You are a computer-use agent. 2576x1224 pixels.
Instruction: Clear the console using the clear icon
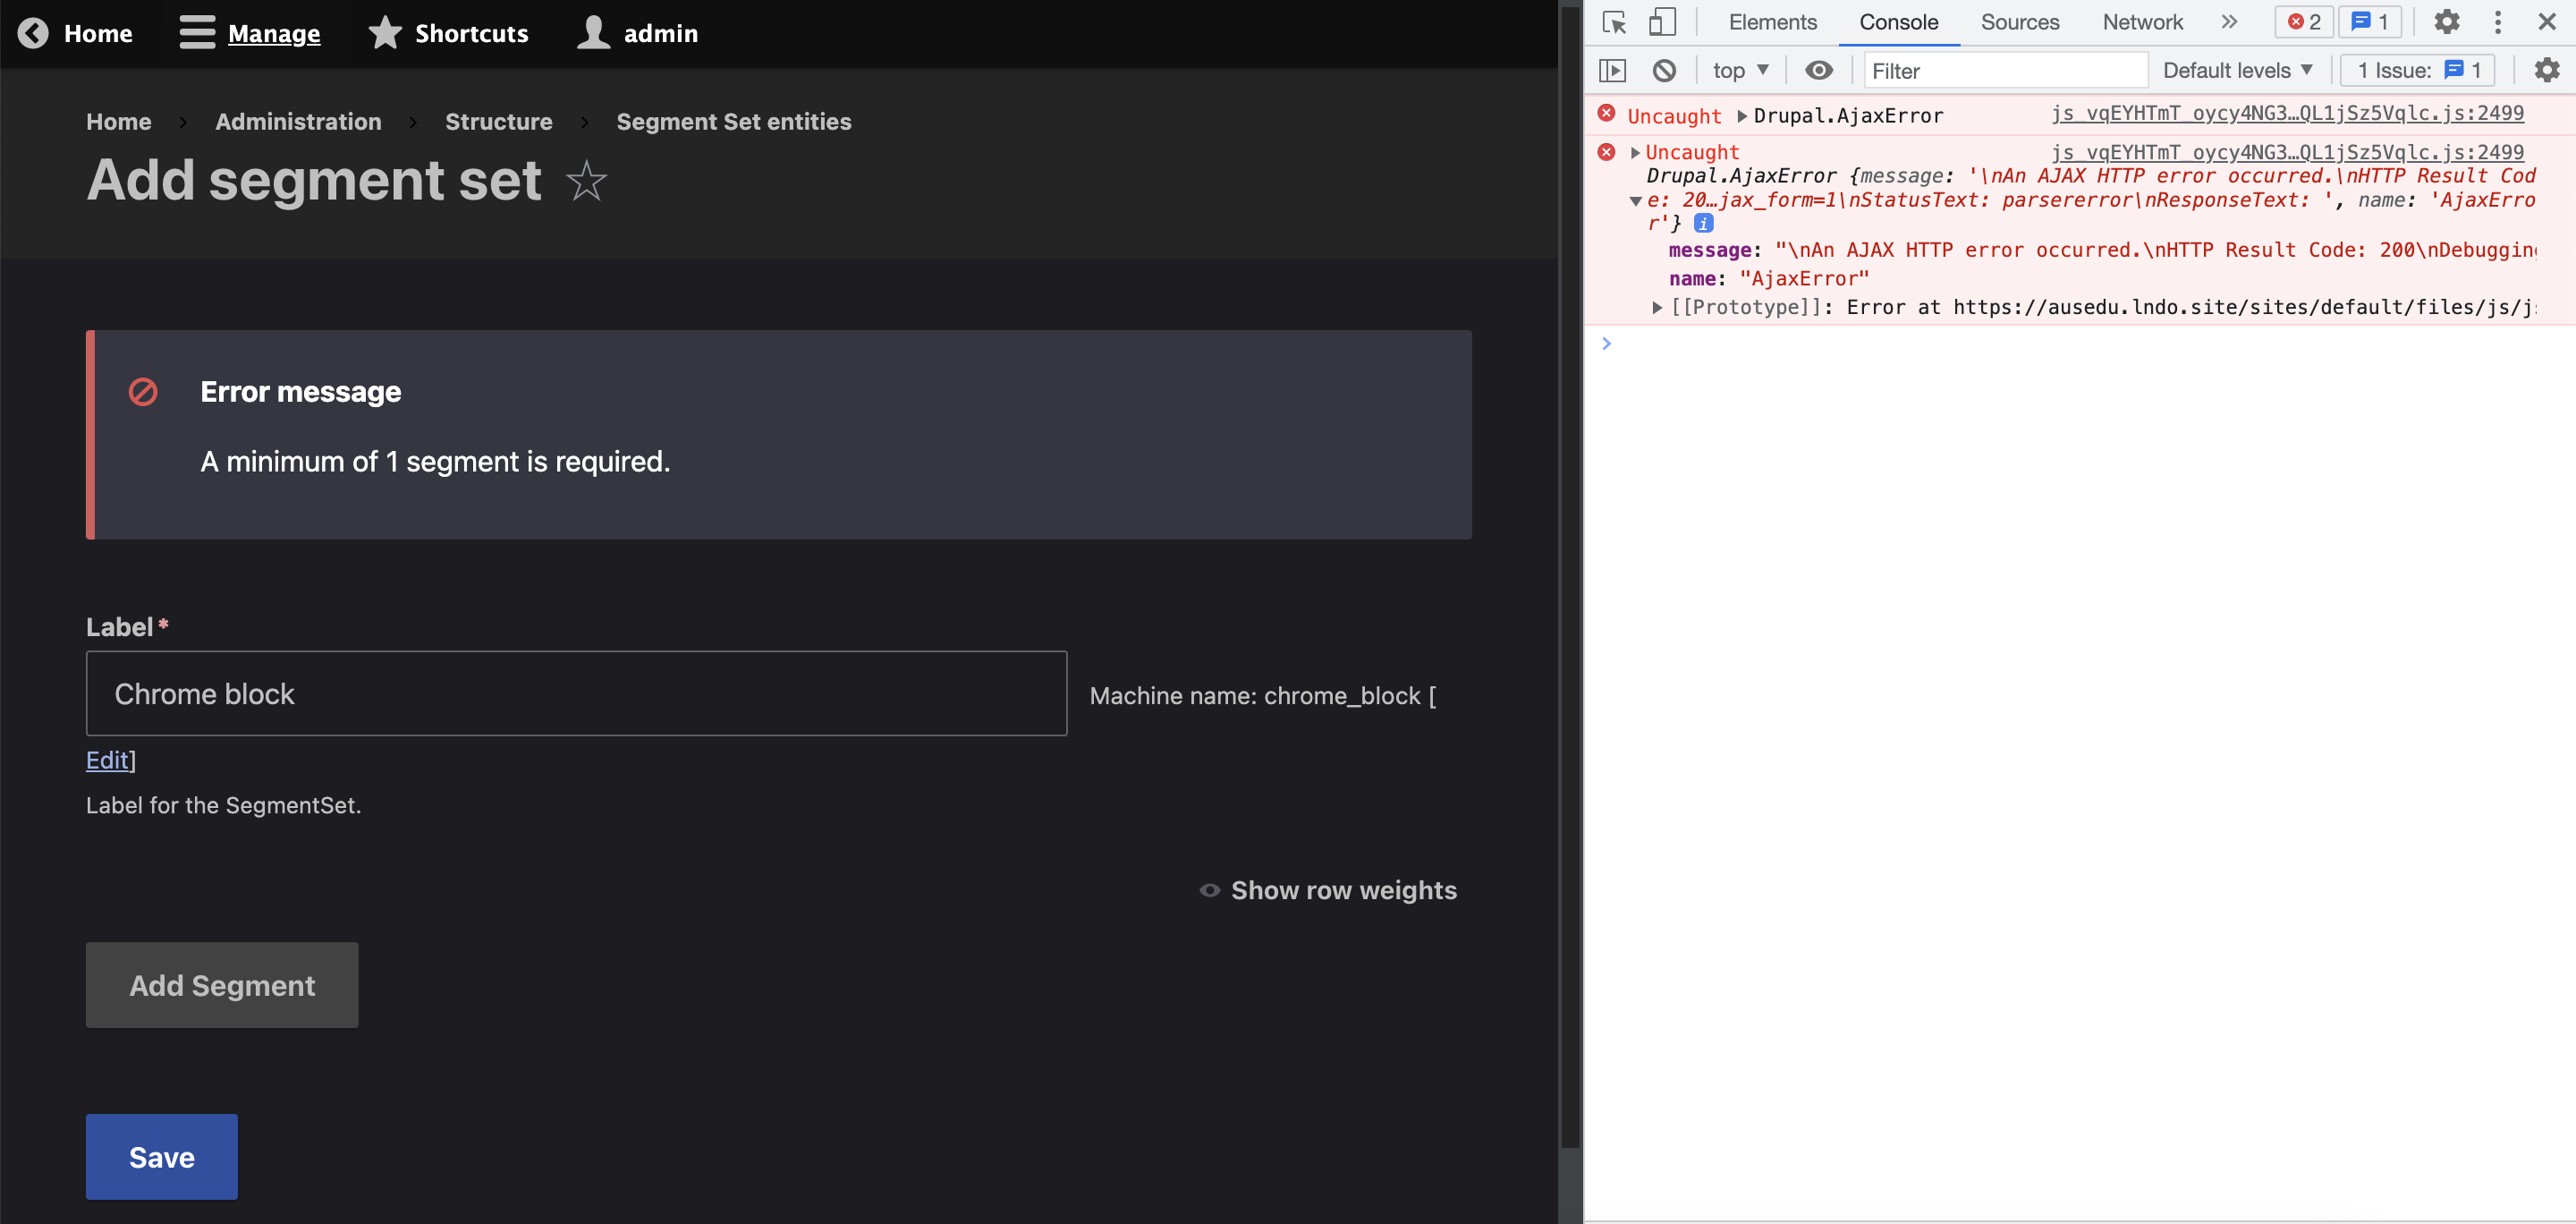(x=1665, y=70)
